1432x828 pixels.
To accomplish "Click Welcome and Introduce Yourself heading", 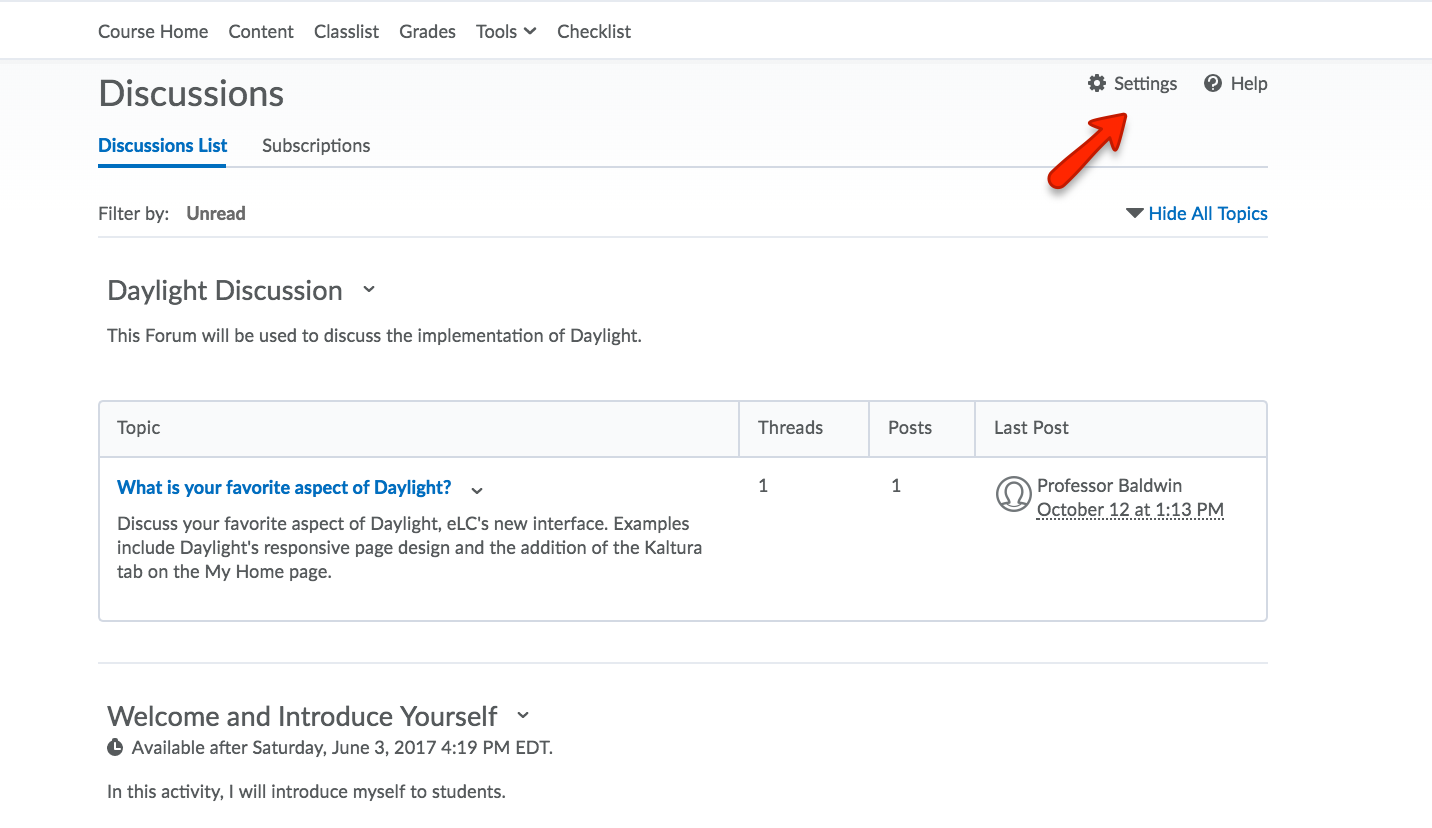I will pyautogui.click(x=302, y=716).
